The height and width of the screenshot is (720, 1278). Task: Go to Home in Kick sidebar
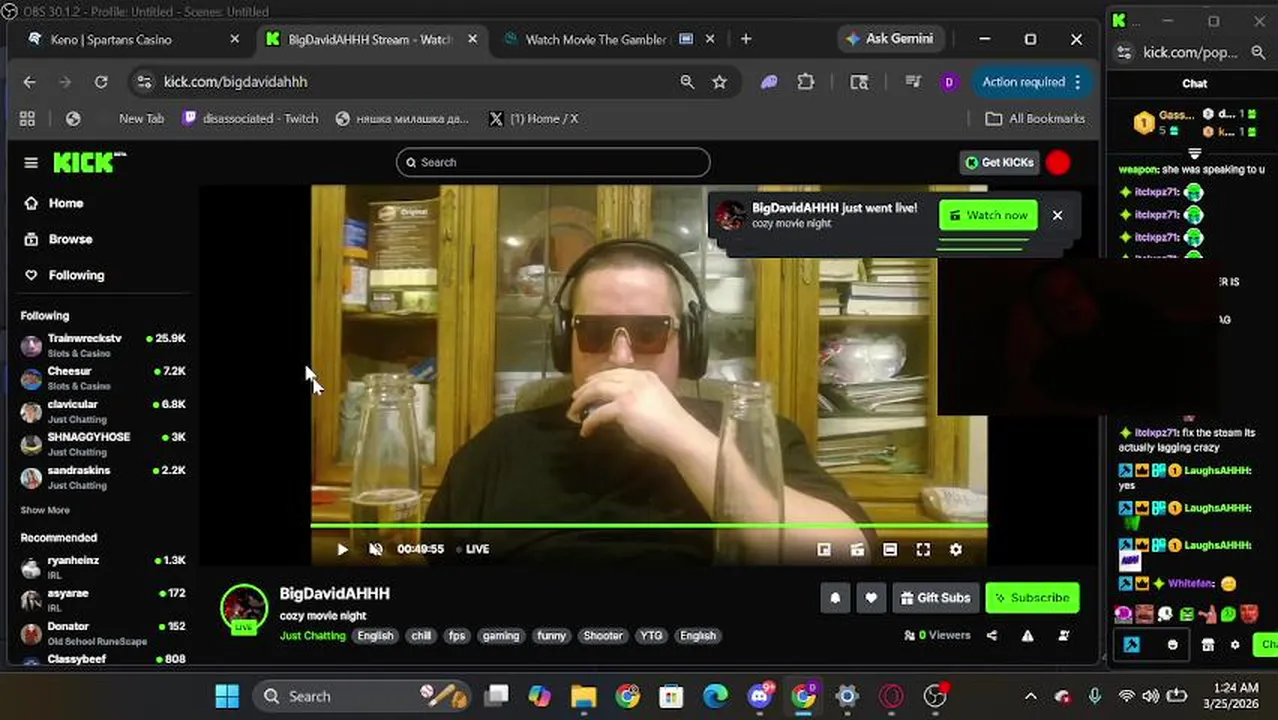(66, 203)
